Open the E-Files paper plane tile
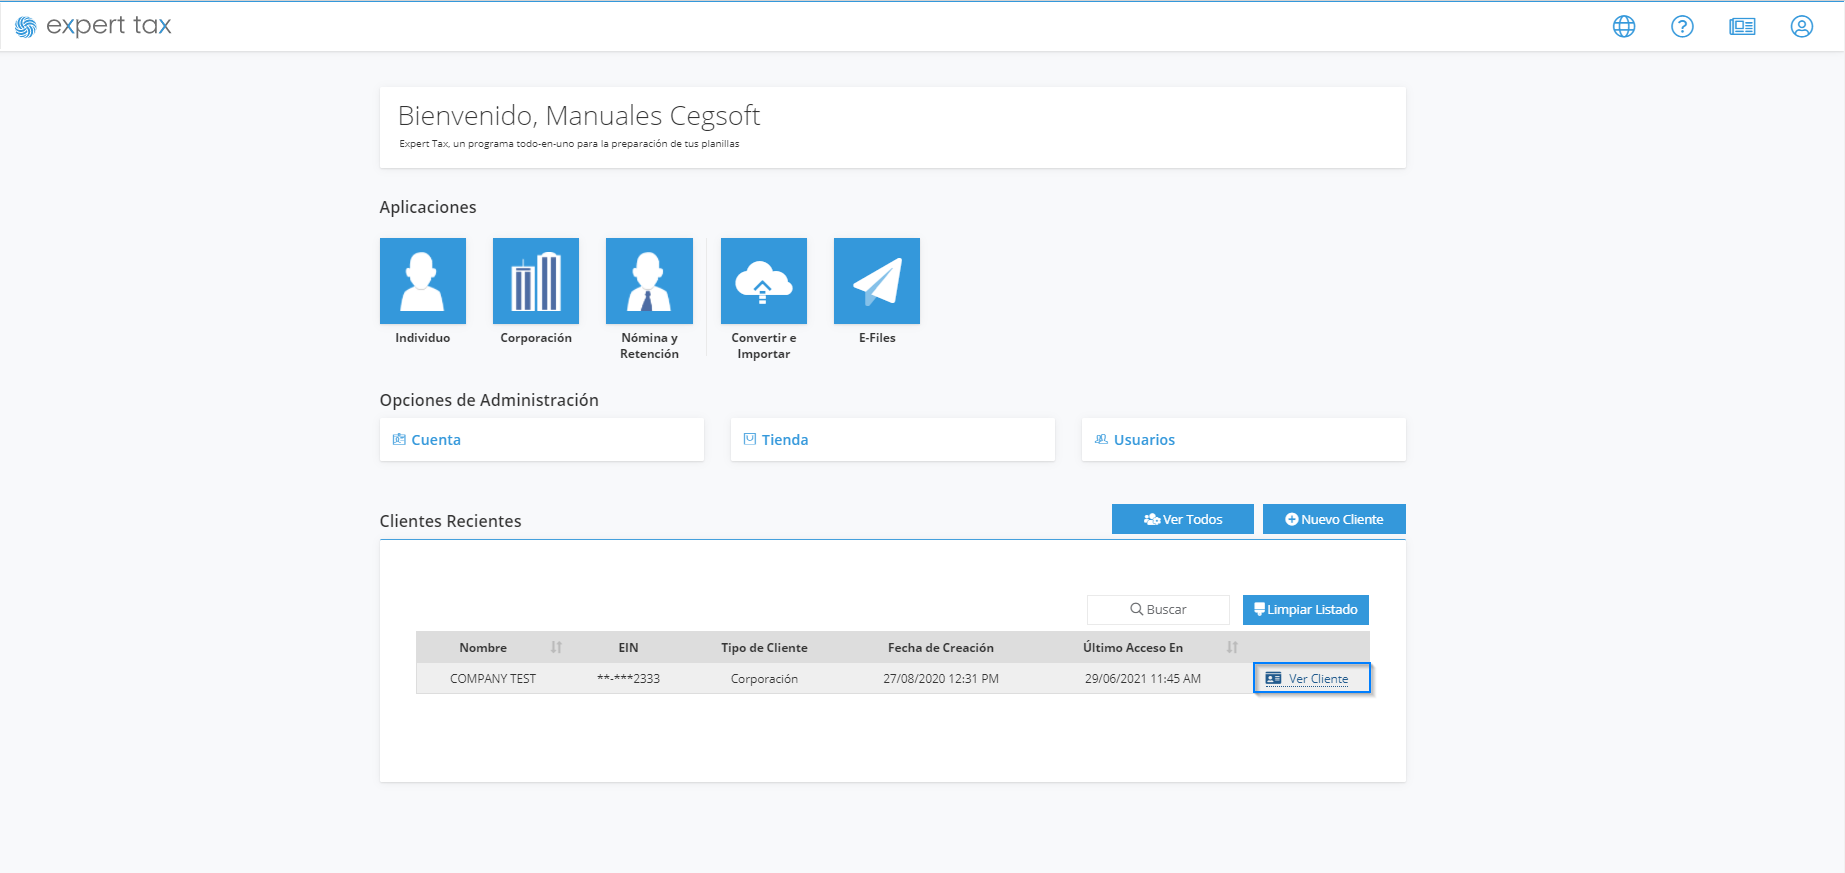Screen dimensions: 1845x873 point(877,281)
